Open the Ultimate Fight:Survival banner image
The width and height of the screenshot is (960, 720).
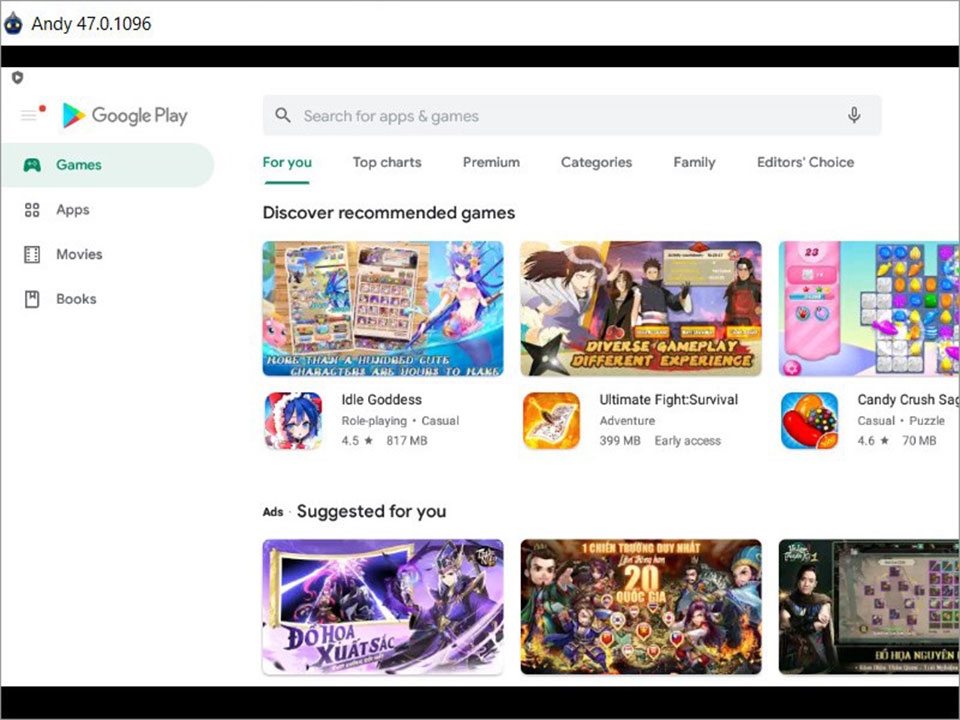[x=641, y=309]
